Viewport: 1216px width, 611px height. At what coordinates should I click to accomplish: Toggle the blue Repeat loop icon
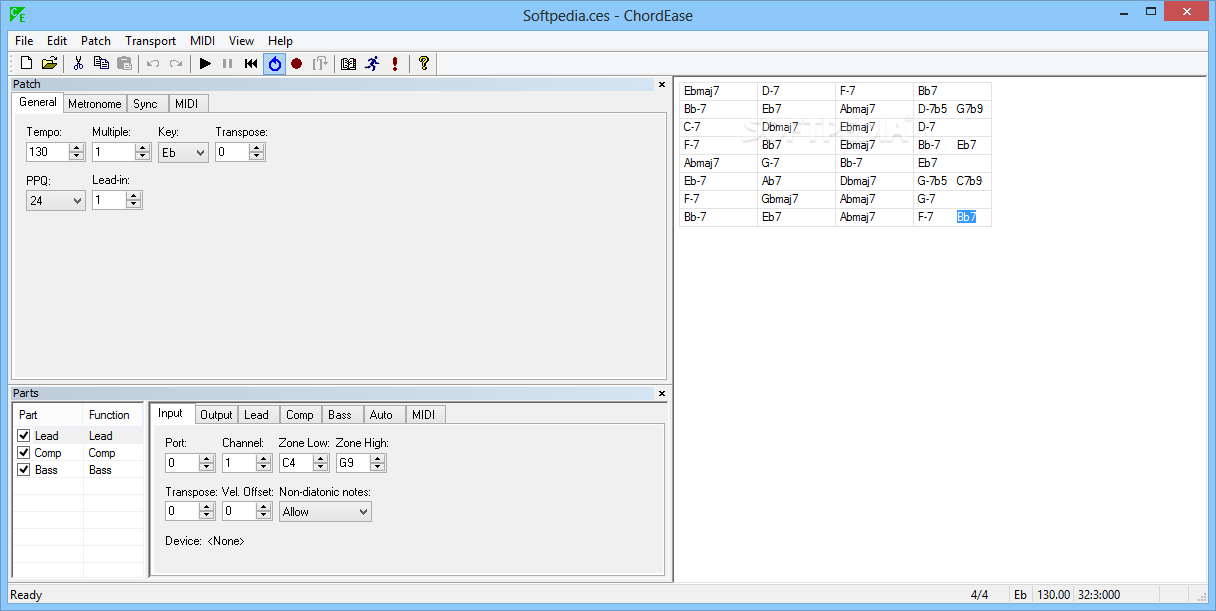tap(274, 64)
